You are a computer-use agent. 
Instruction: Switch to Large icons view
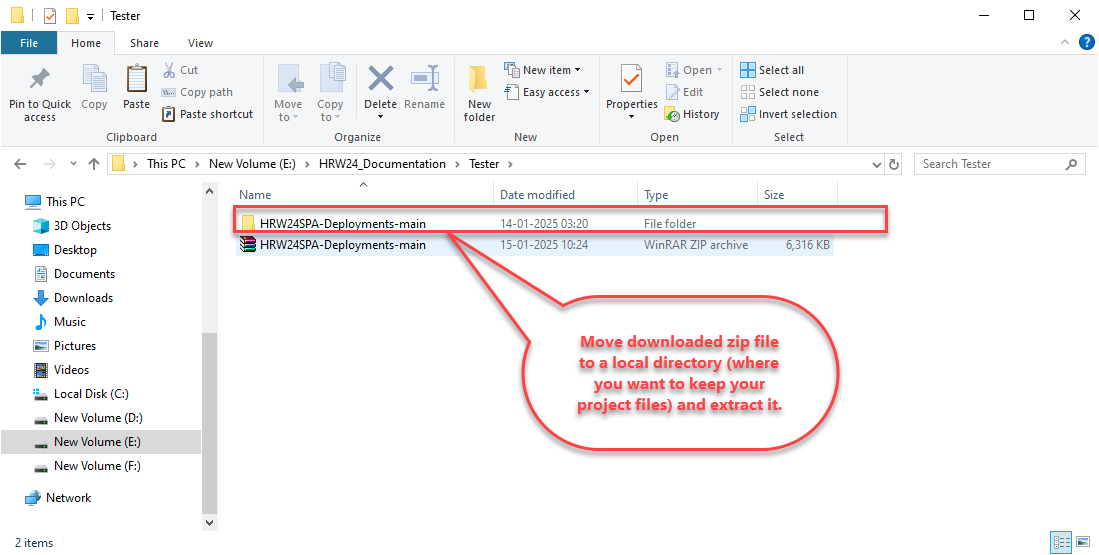tap(1083, 542)
